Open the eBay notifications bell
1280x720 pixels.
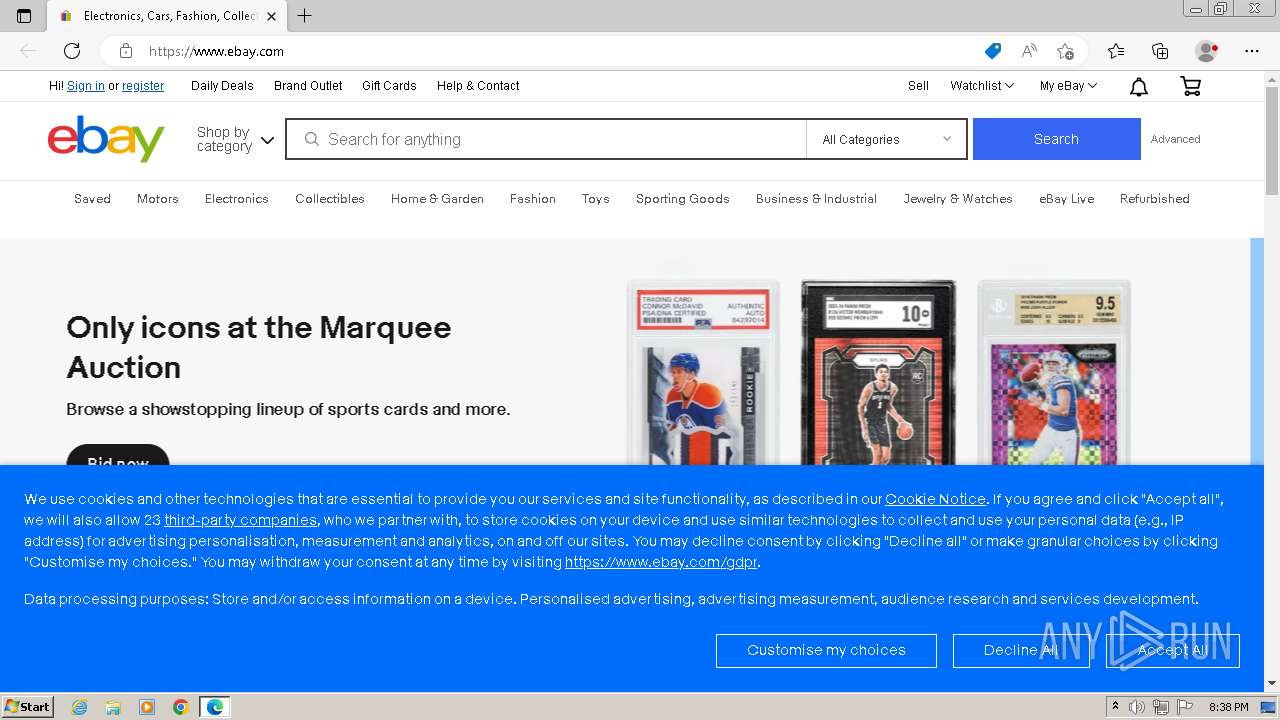point(1138,87)
